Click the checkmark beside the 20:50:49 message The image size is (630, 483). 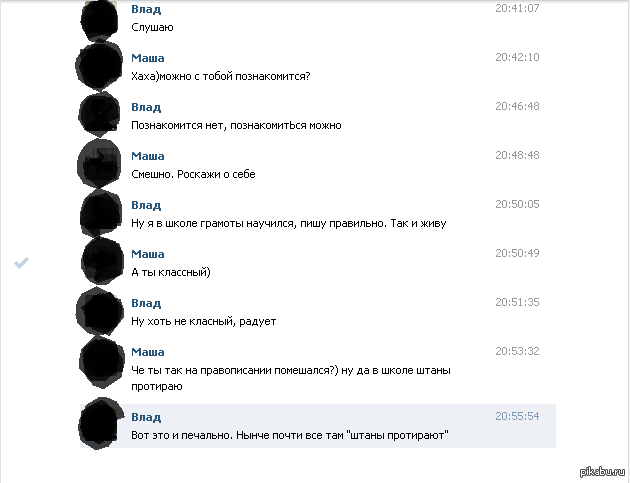point(21,263)
